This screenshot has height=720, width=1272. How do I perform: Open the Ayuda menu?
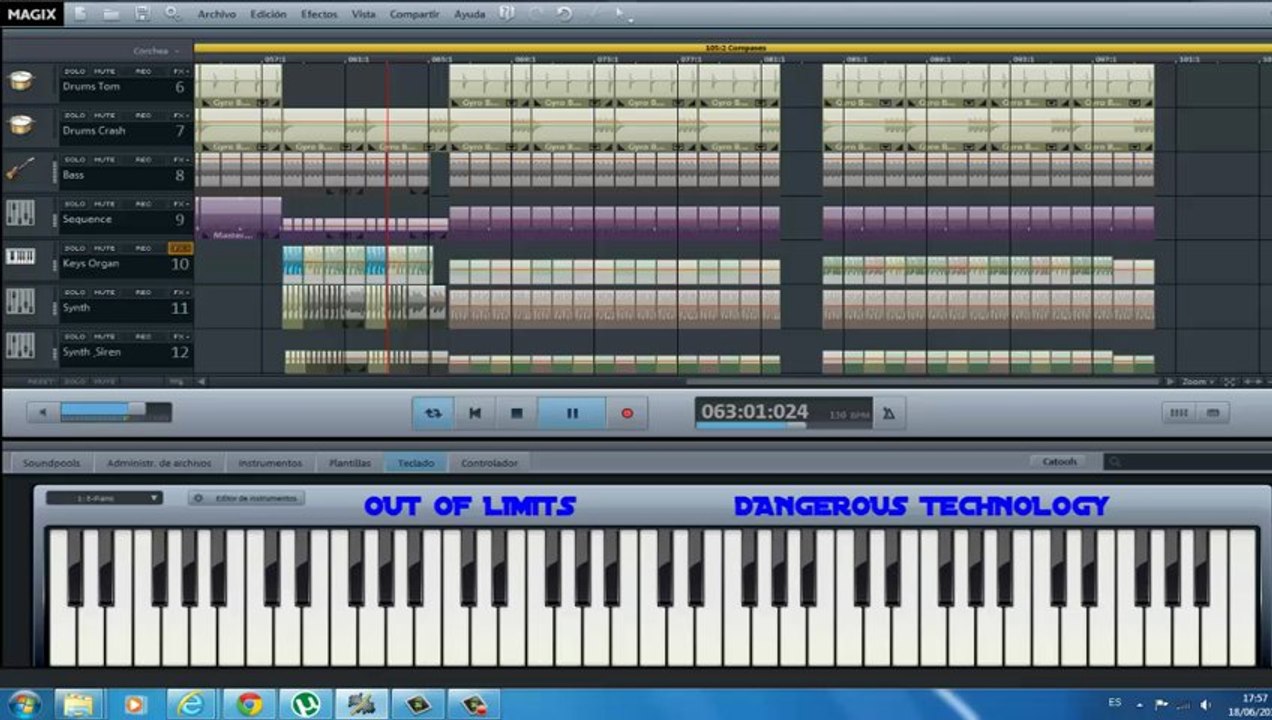click(470, 14)
